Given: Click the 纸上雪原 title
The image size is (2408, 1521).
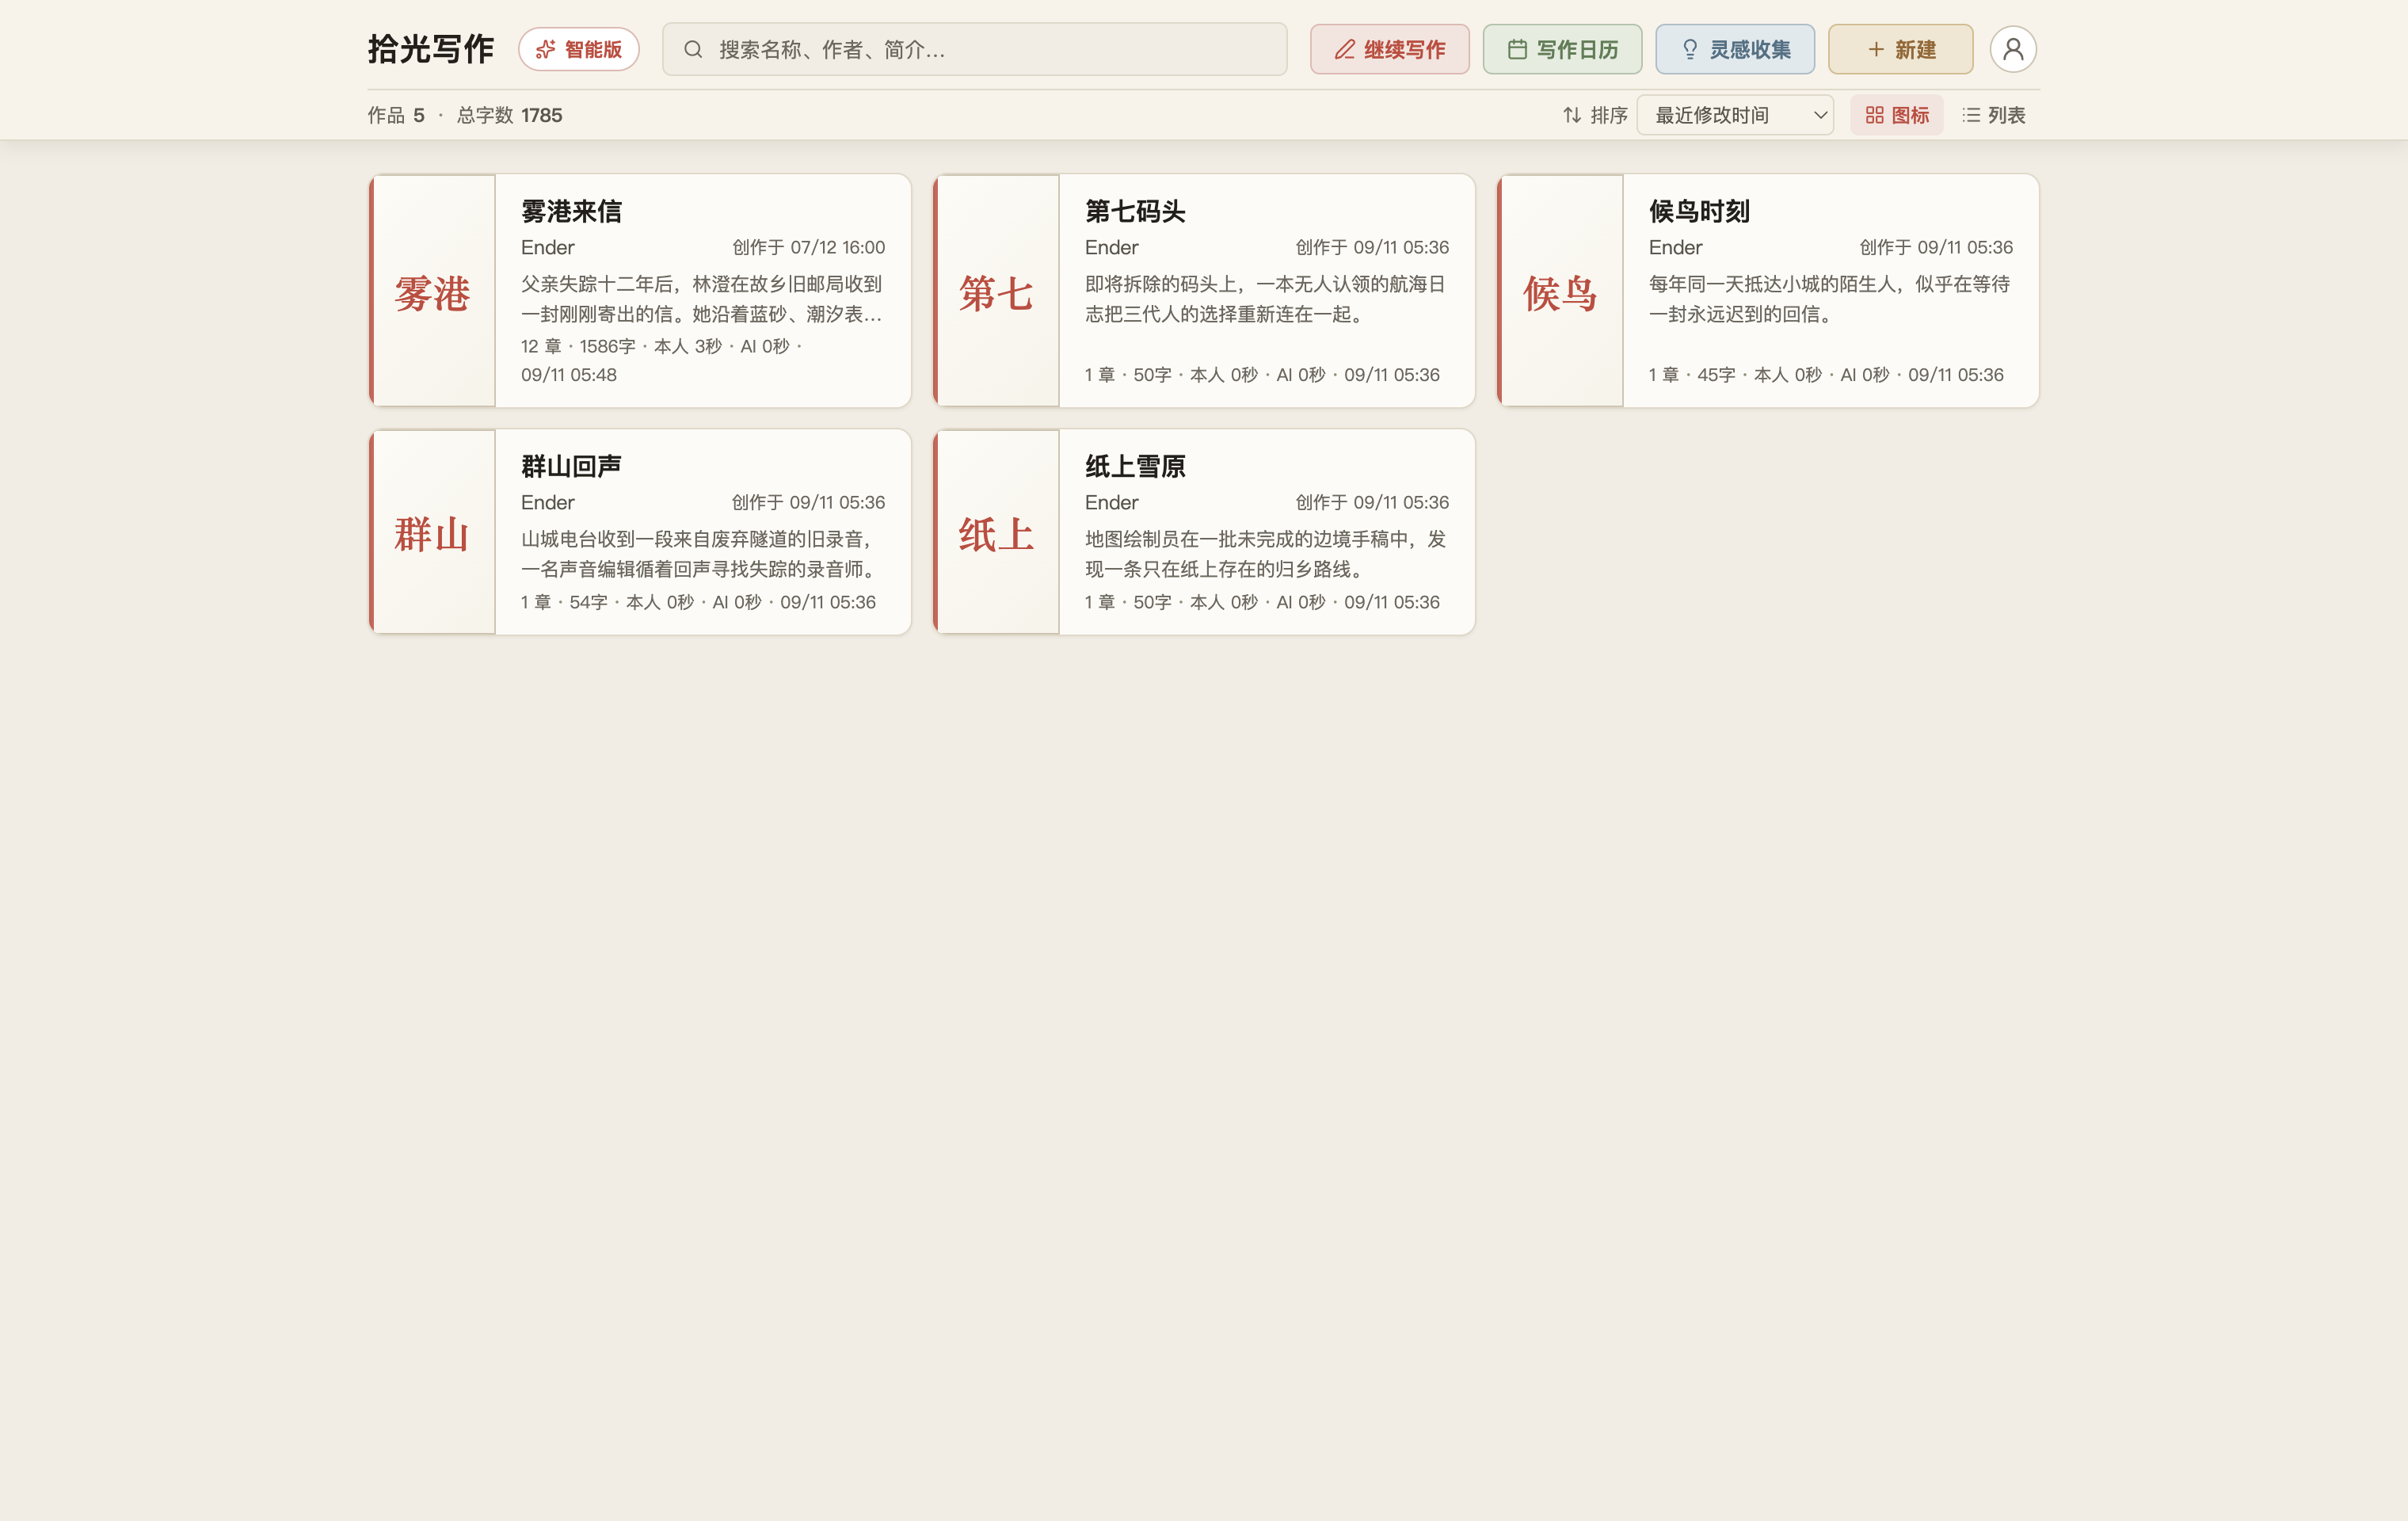Looking at the screenshot, I should pyautogui.click(x=1135, y=466).
